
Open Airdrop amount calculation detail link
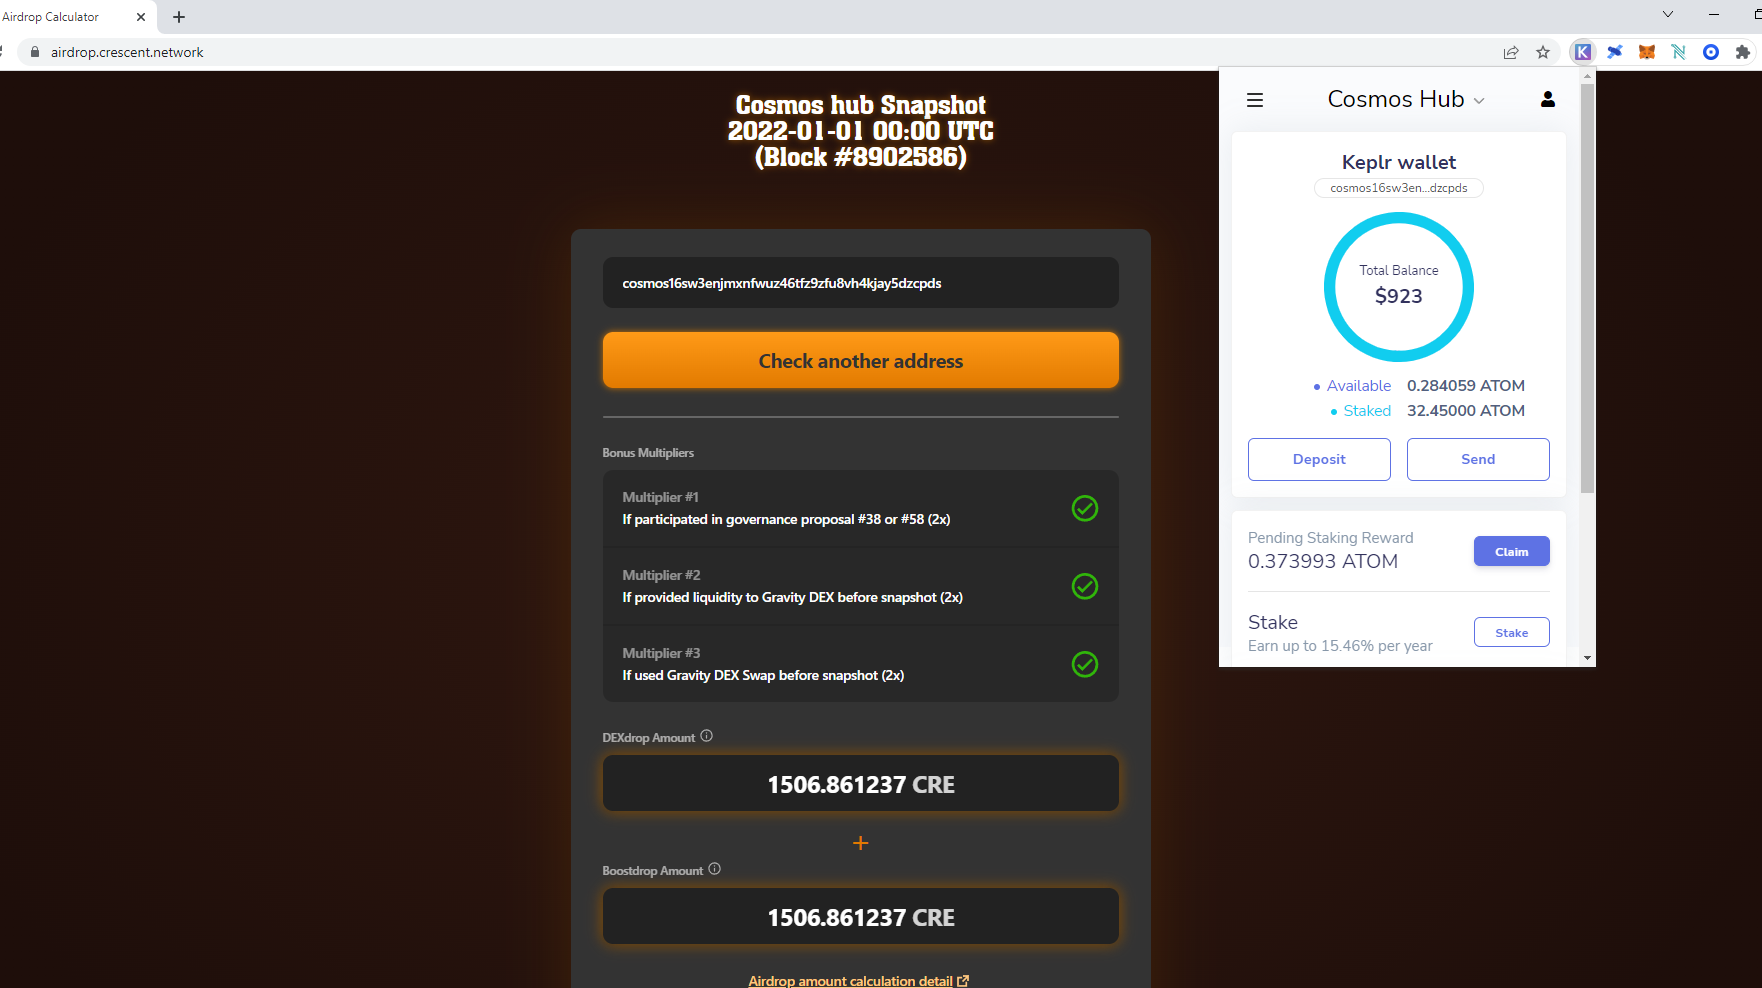pos(858,980)
